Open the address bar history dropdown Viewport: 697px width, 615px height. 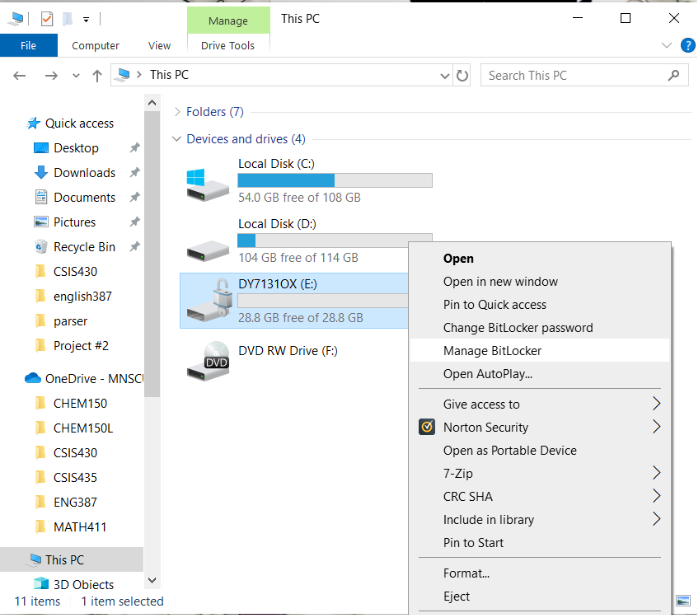coord(445,76)
